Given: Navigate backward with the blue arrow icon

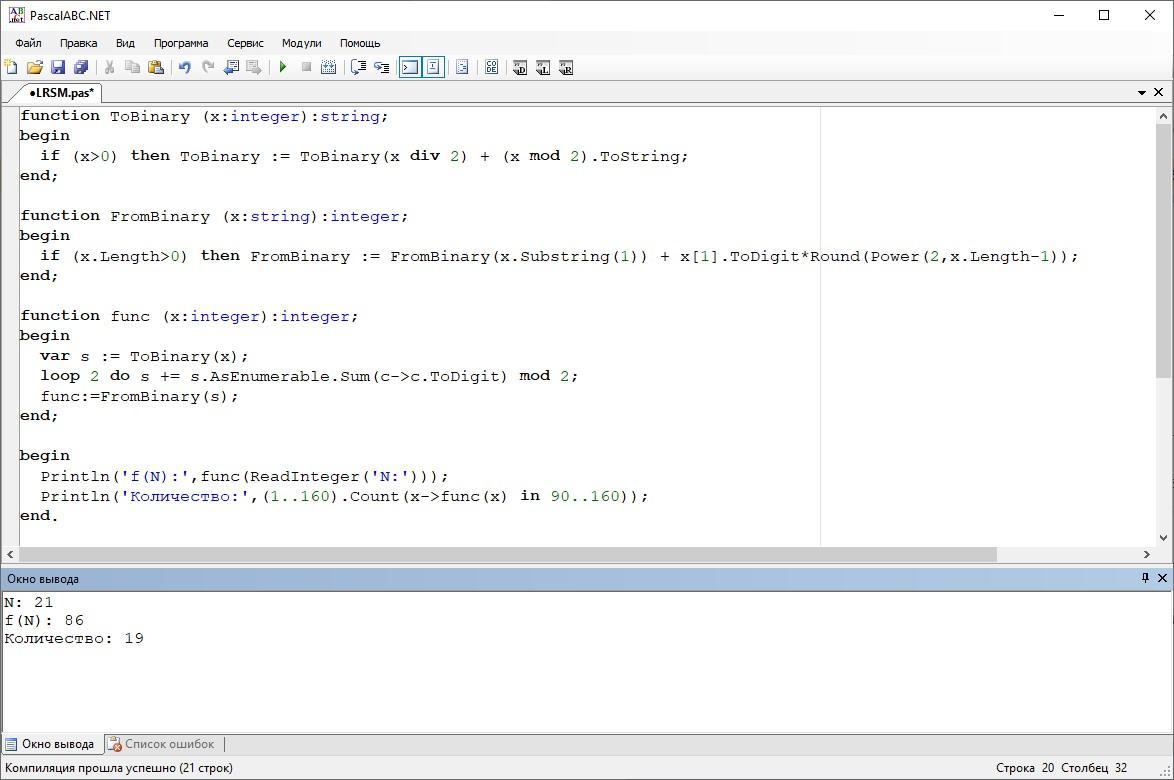Looking at the screenshot, I should [x=231, y=67].
